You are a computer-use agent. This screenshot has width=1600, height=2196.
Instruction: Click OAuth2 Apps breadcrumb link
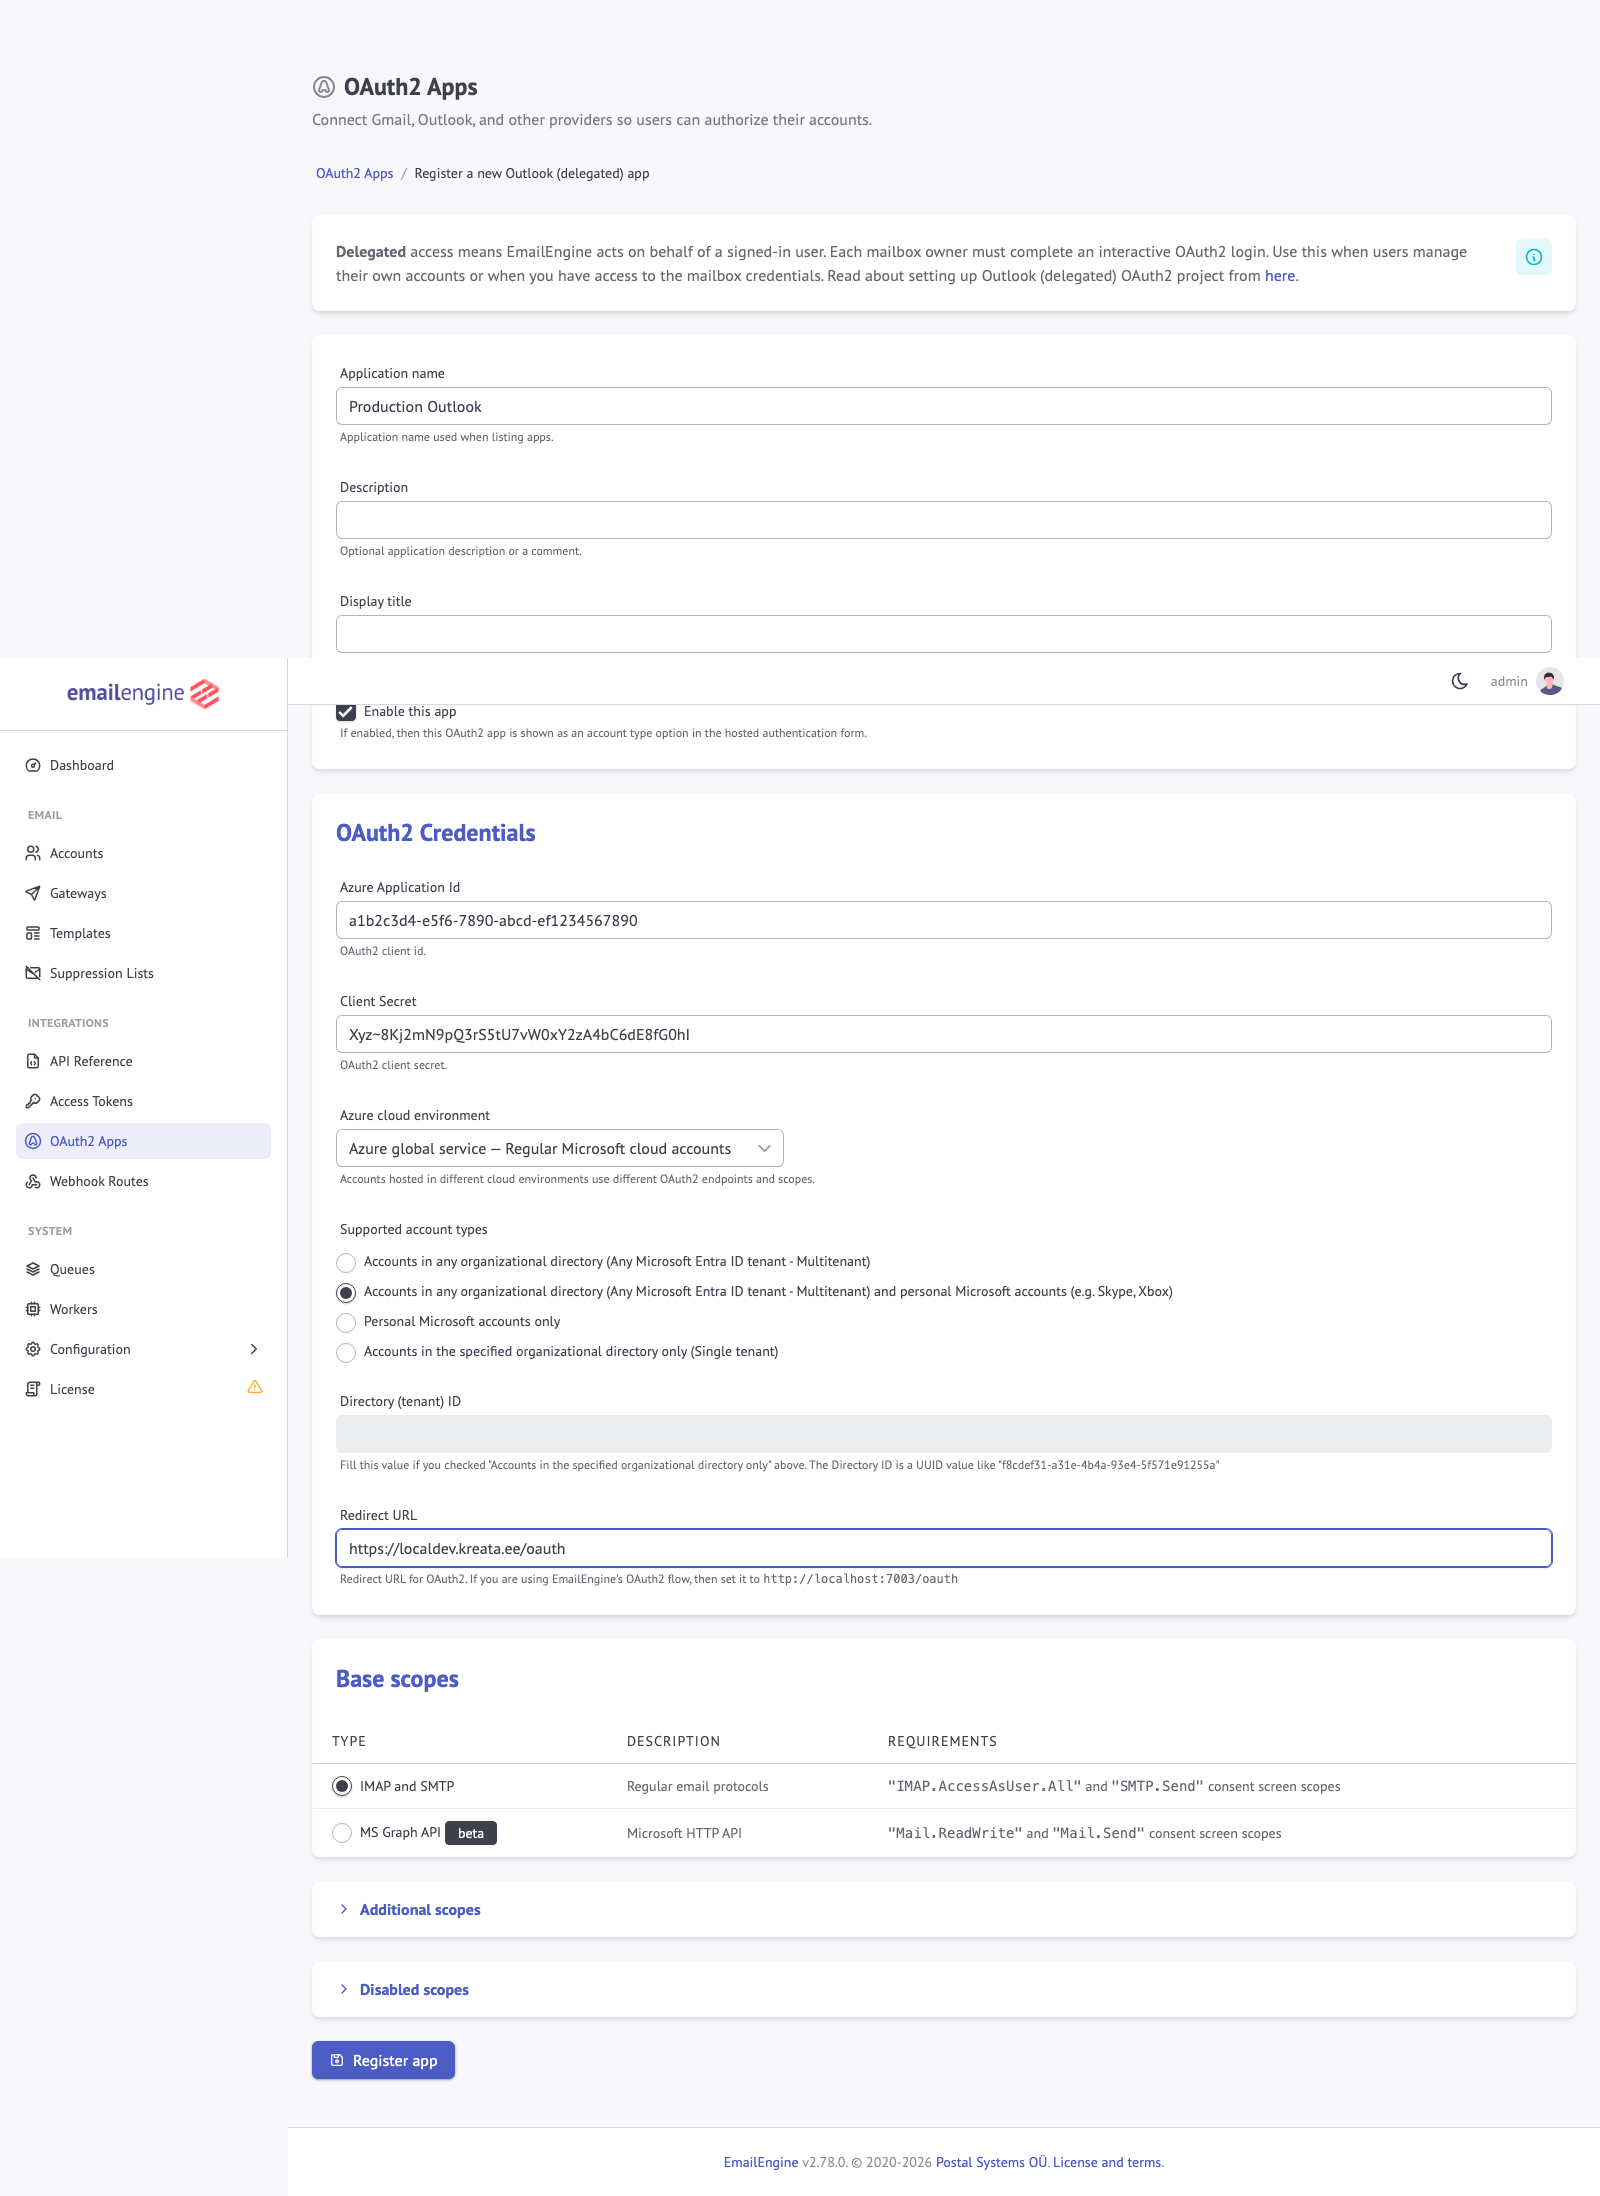pyautogui.click(x=355, y=173)
